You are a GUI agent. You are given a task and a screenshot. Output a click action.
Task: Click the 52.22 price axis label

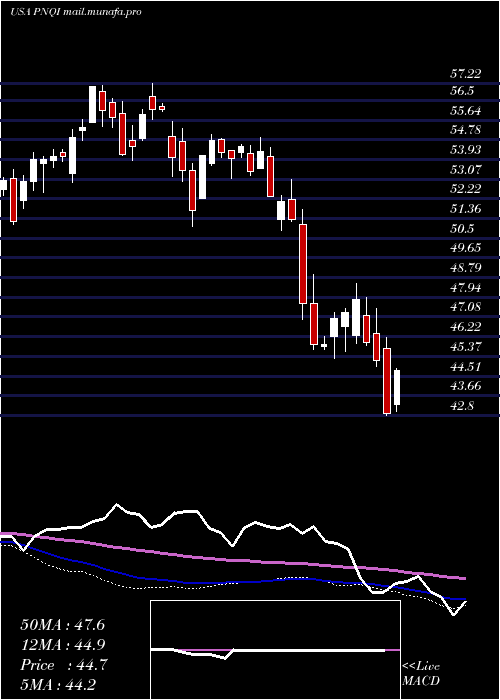coord(465,188)
